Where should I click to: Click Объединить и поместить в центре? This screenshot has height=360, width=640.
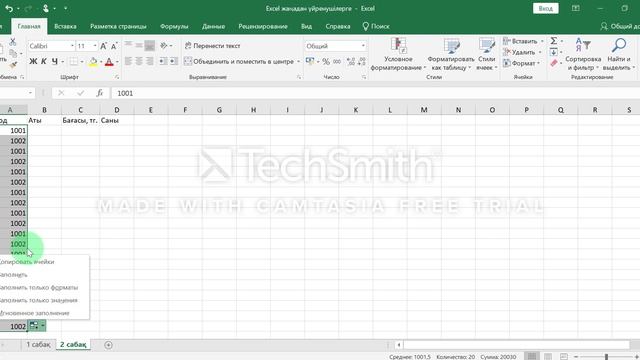click(x=239, y=62)
